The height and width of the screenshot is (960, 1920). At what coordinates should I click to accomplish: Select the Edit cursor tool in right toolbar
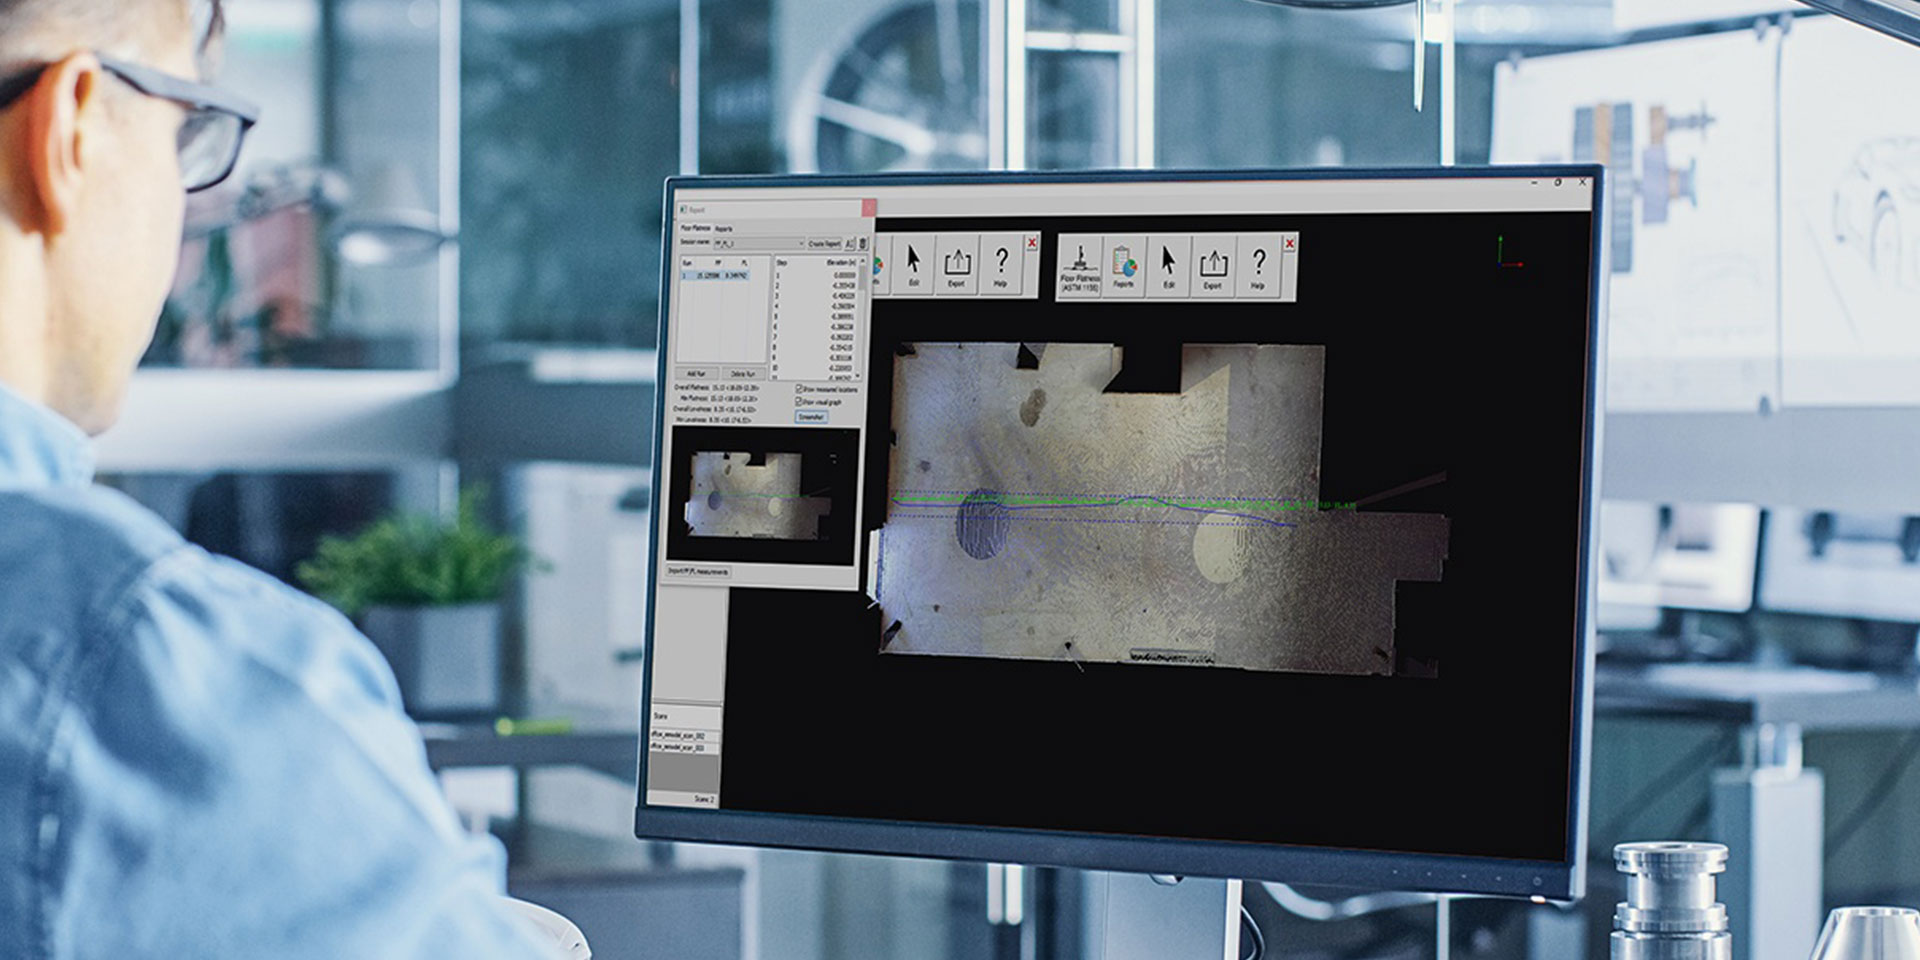pyautogui.click(x=1168, y=266)
